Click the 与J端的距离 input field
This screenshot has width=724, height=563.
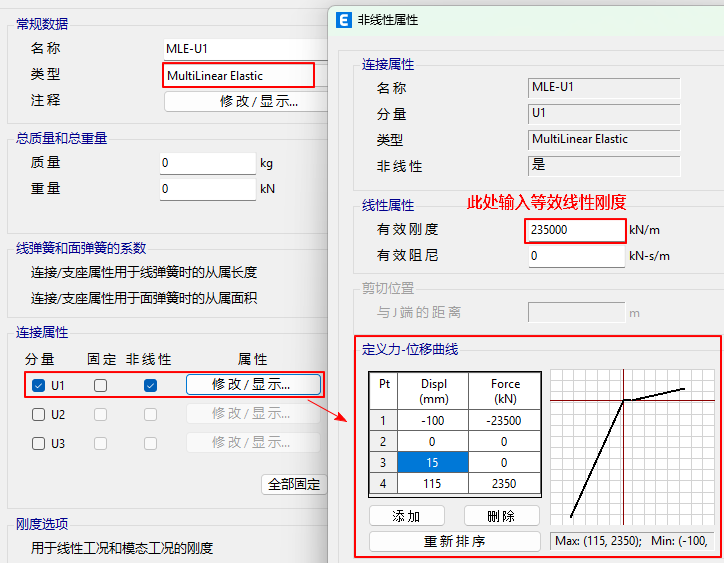click(576, 312)
